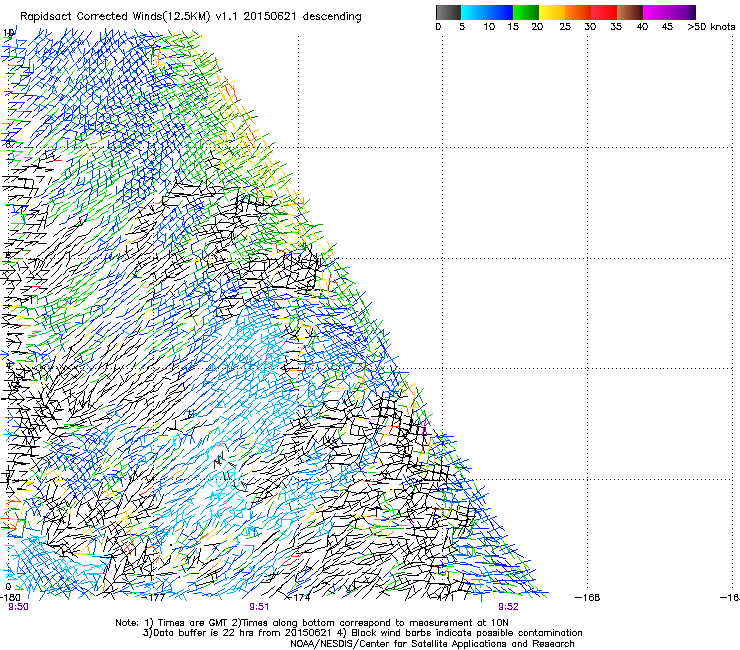
Task: Click the yellow 20–25 knots legend segment
Action: click(x=552, y=12)
